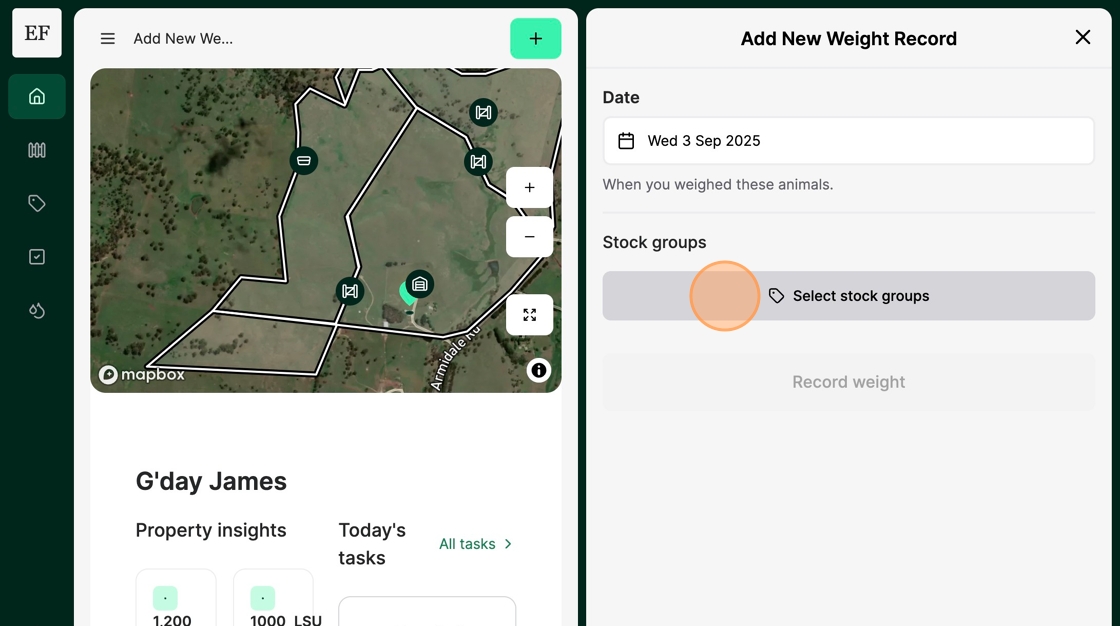The width and height of the screenshot is (1120, 626).
Task: Select the shed building marker on map
Action: point(420,284)
